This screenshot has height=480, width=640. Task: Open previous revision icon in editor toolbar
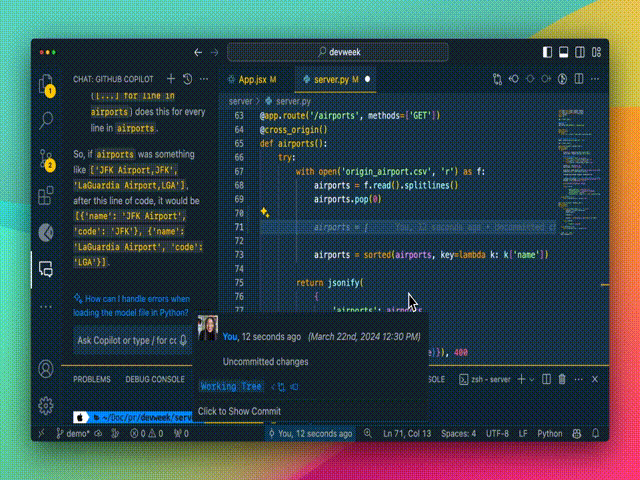(x=513, y=79)
